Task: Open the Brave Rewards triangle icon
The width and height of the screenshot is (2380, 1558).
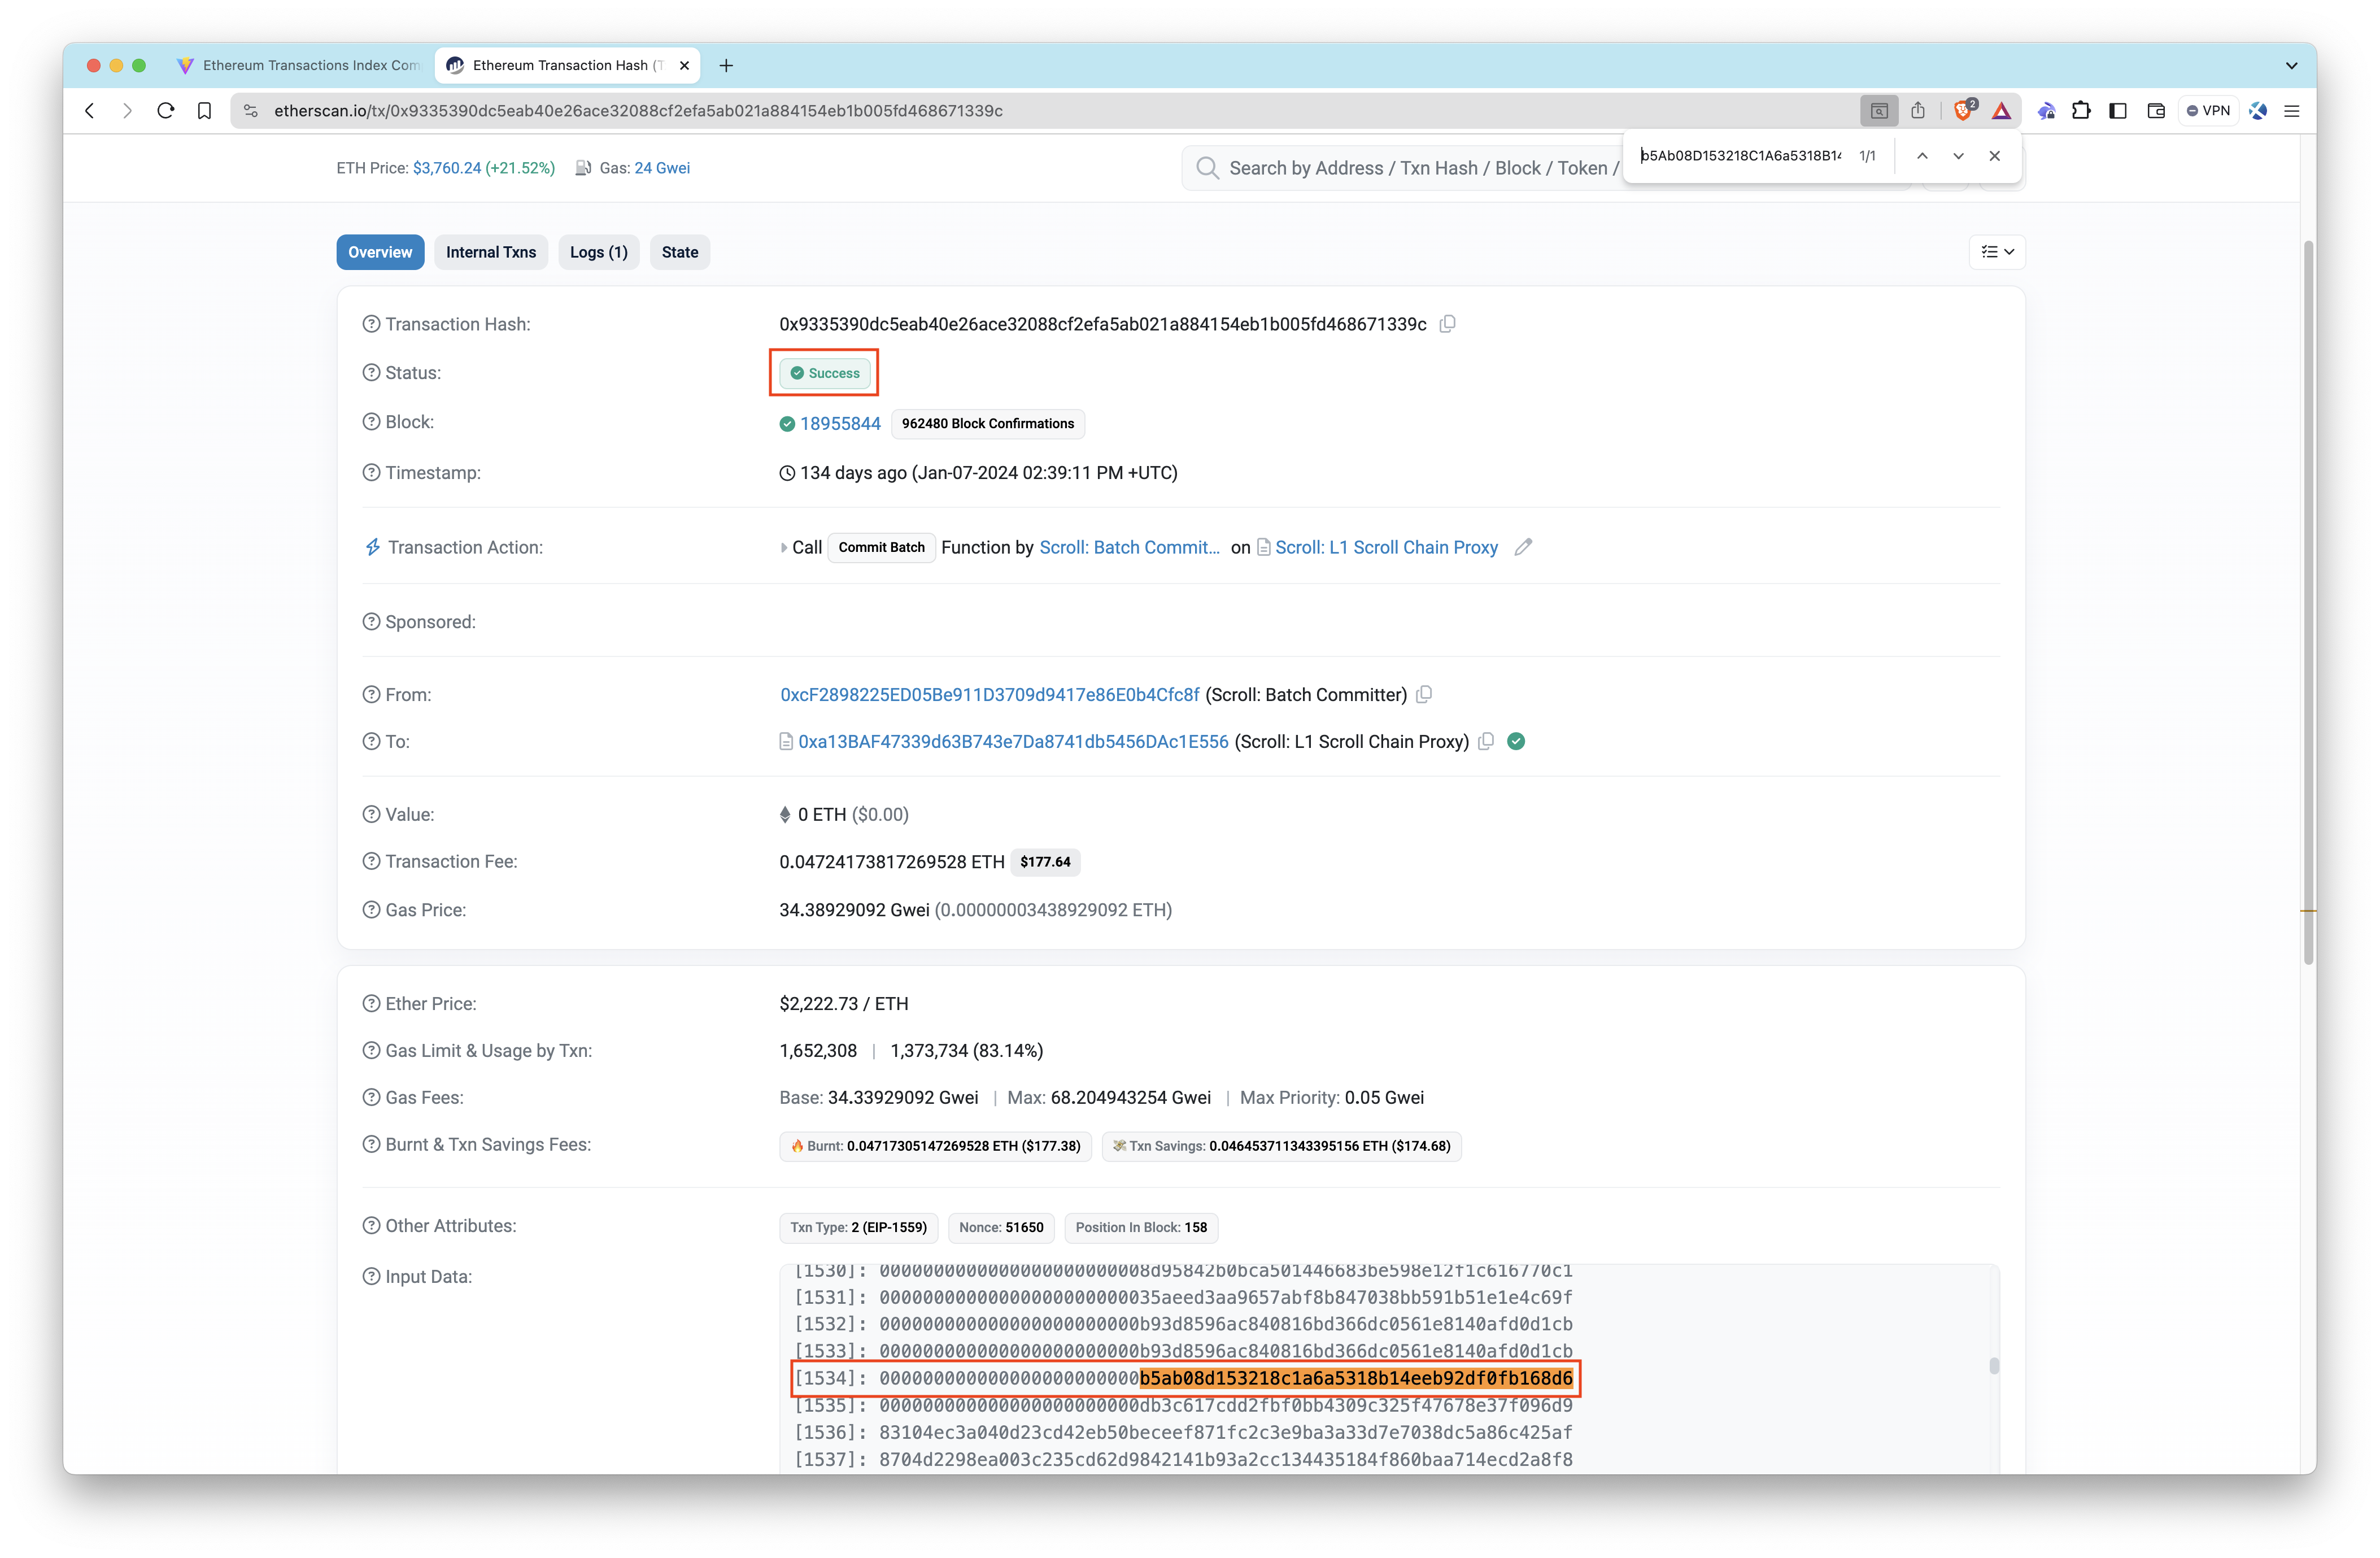Action: click(2001, 111)
